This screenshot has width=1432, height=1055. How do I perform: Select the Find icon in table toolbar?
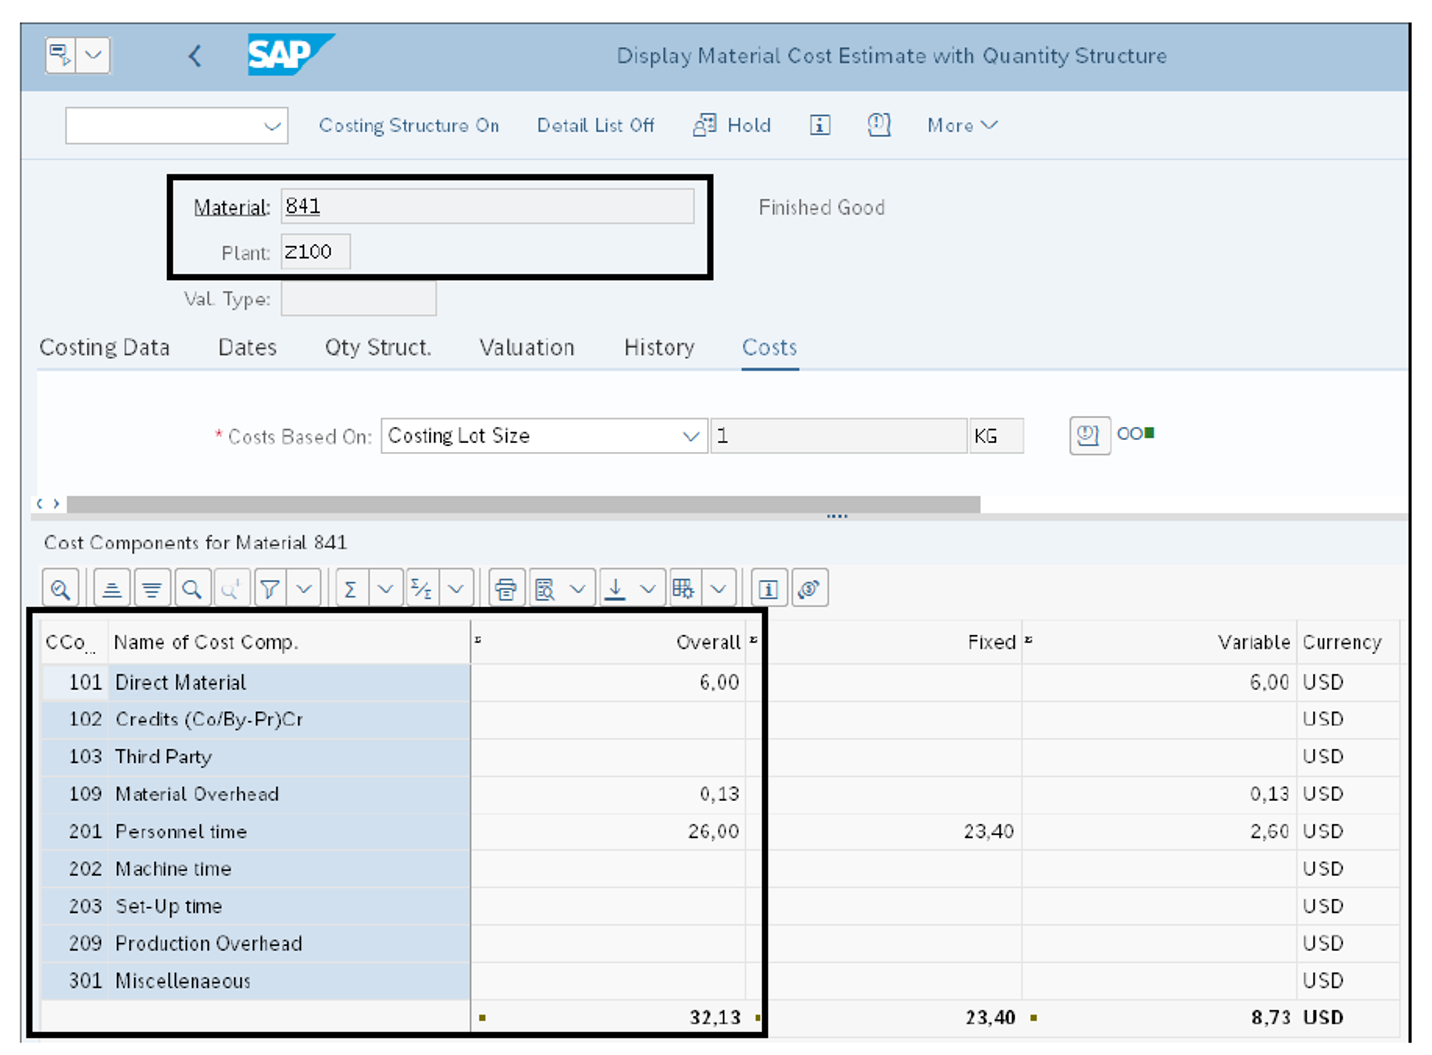click(193, 588)
